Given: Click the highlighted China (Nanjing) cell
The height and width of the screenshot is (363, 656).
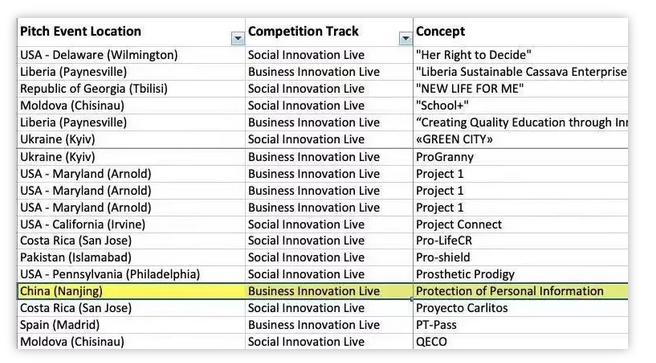Looking at the screenshot, I should [131, 291].
